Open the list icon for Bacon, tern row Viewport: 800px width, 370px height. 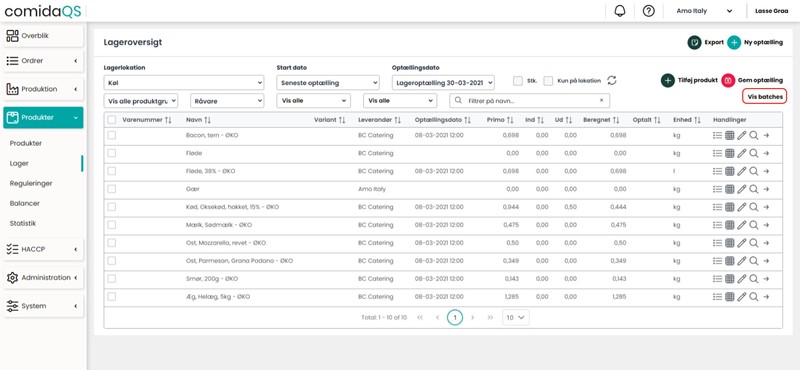[x=717, y=135]
